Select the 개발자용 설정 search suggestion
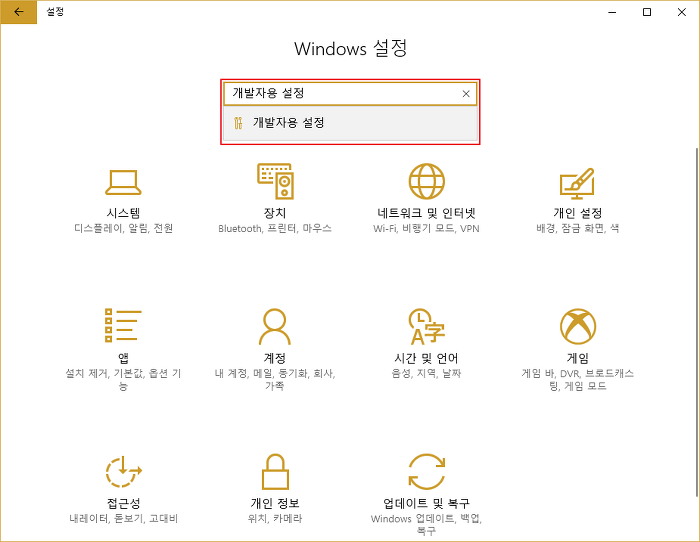 point(350,123)
